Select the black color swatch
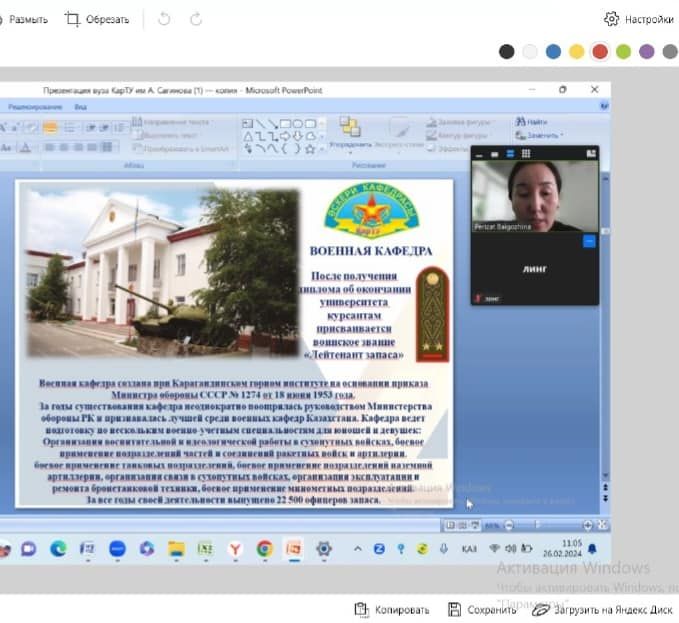 tap(507, 52)
